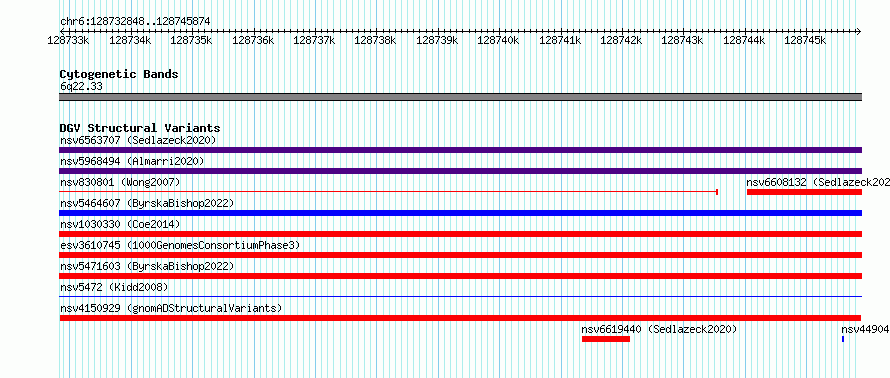Open variant nsv5968494 (Almarri2020) label
This screenshot has height=378, width=890.
132,161
